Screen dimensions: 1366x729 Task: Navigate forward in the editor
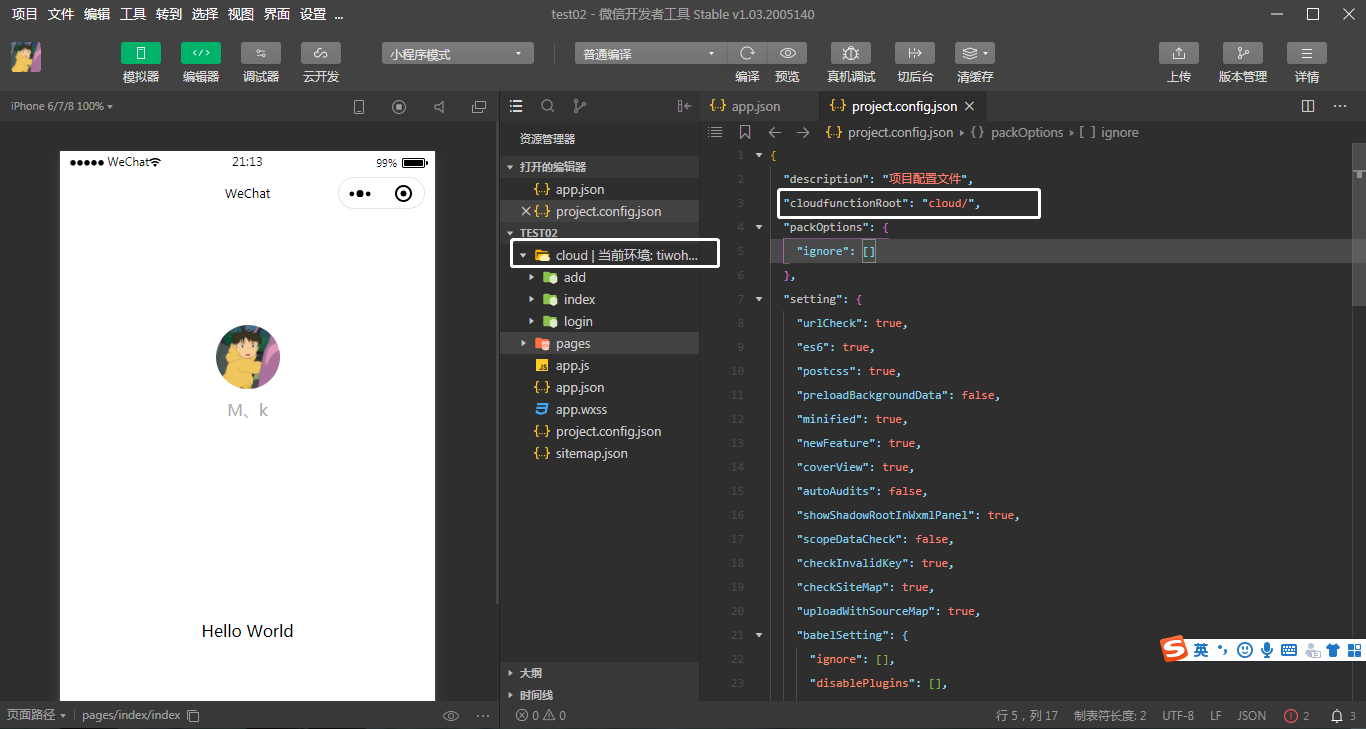pyautogui.click(x=802, y=132)
